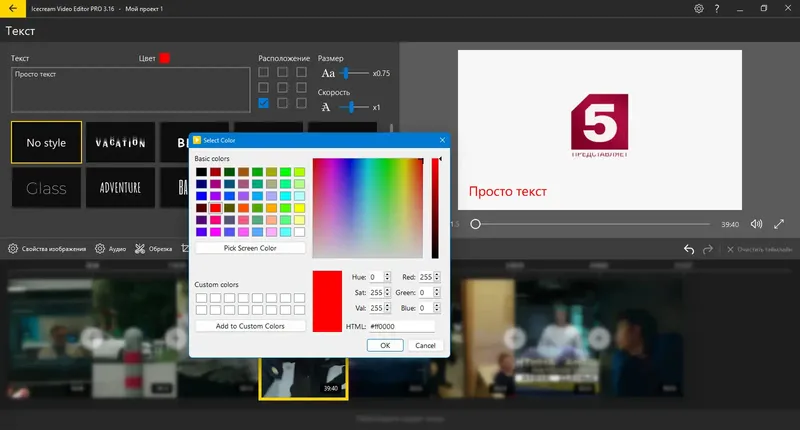800x430 pixels.
Task: Open settings via the gear icon in title bar
Action: click(698, 9)
